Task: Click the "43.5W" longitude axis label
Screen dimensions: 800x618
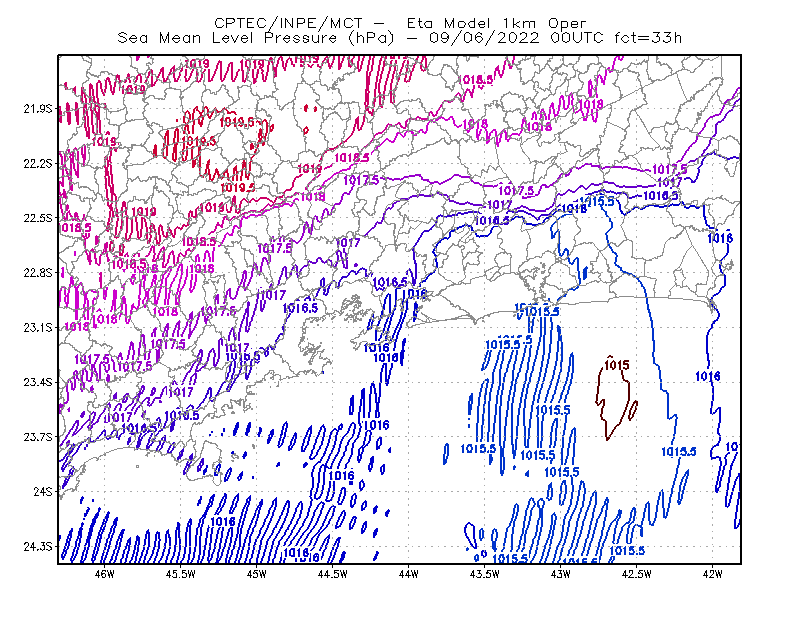Action: [x=485, y=574]
